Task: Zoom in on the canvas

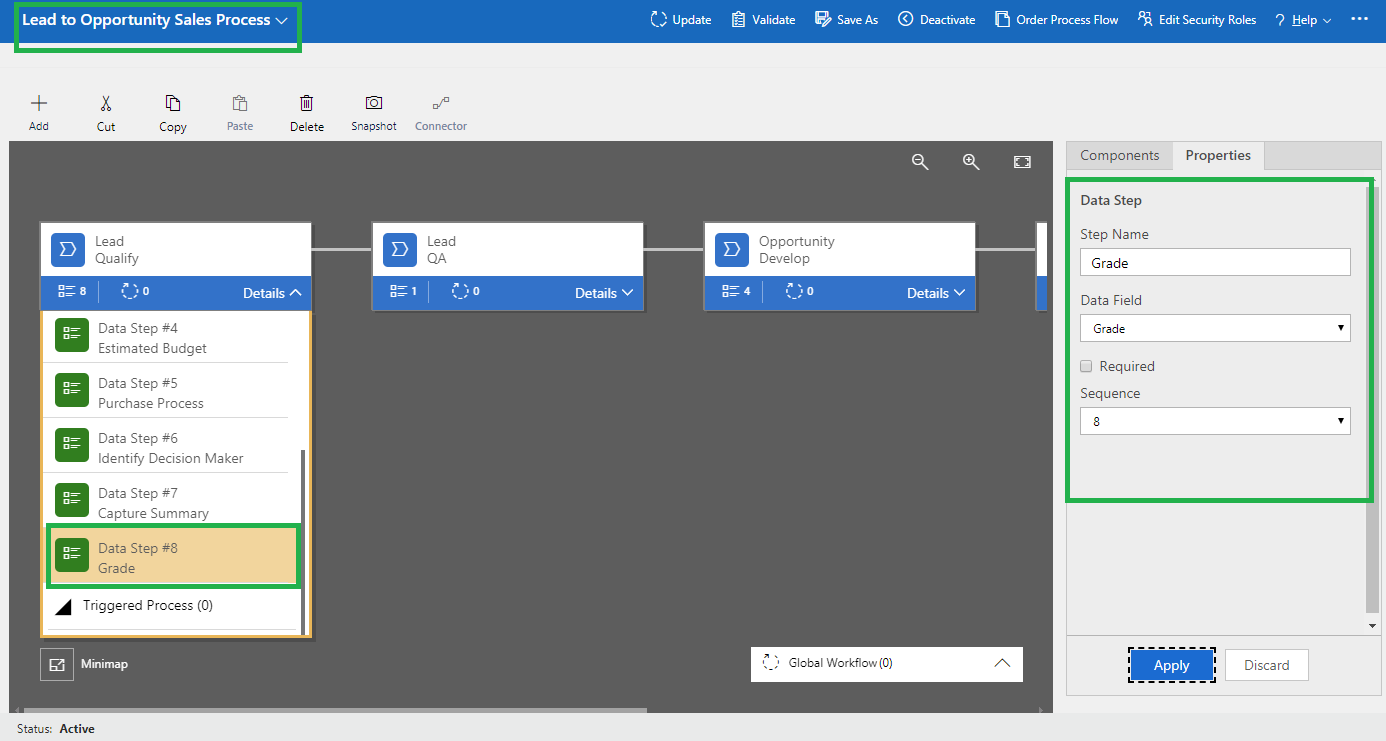Action: click(x=971, y=162)
